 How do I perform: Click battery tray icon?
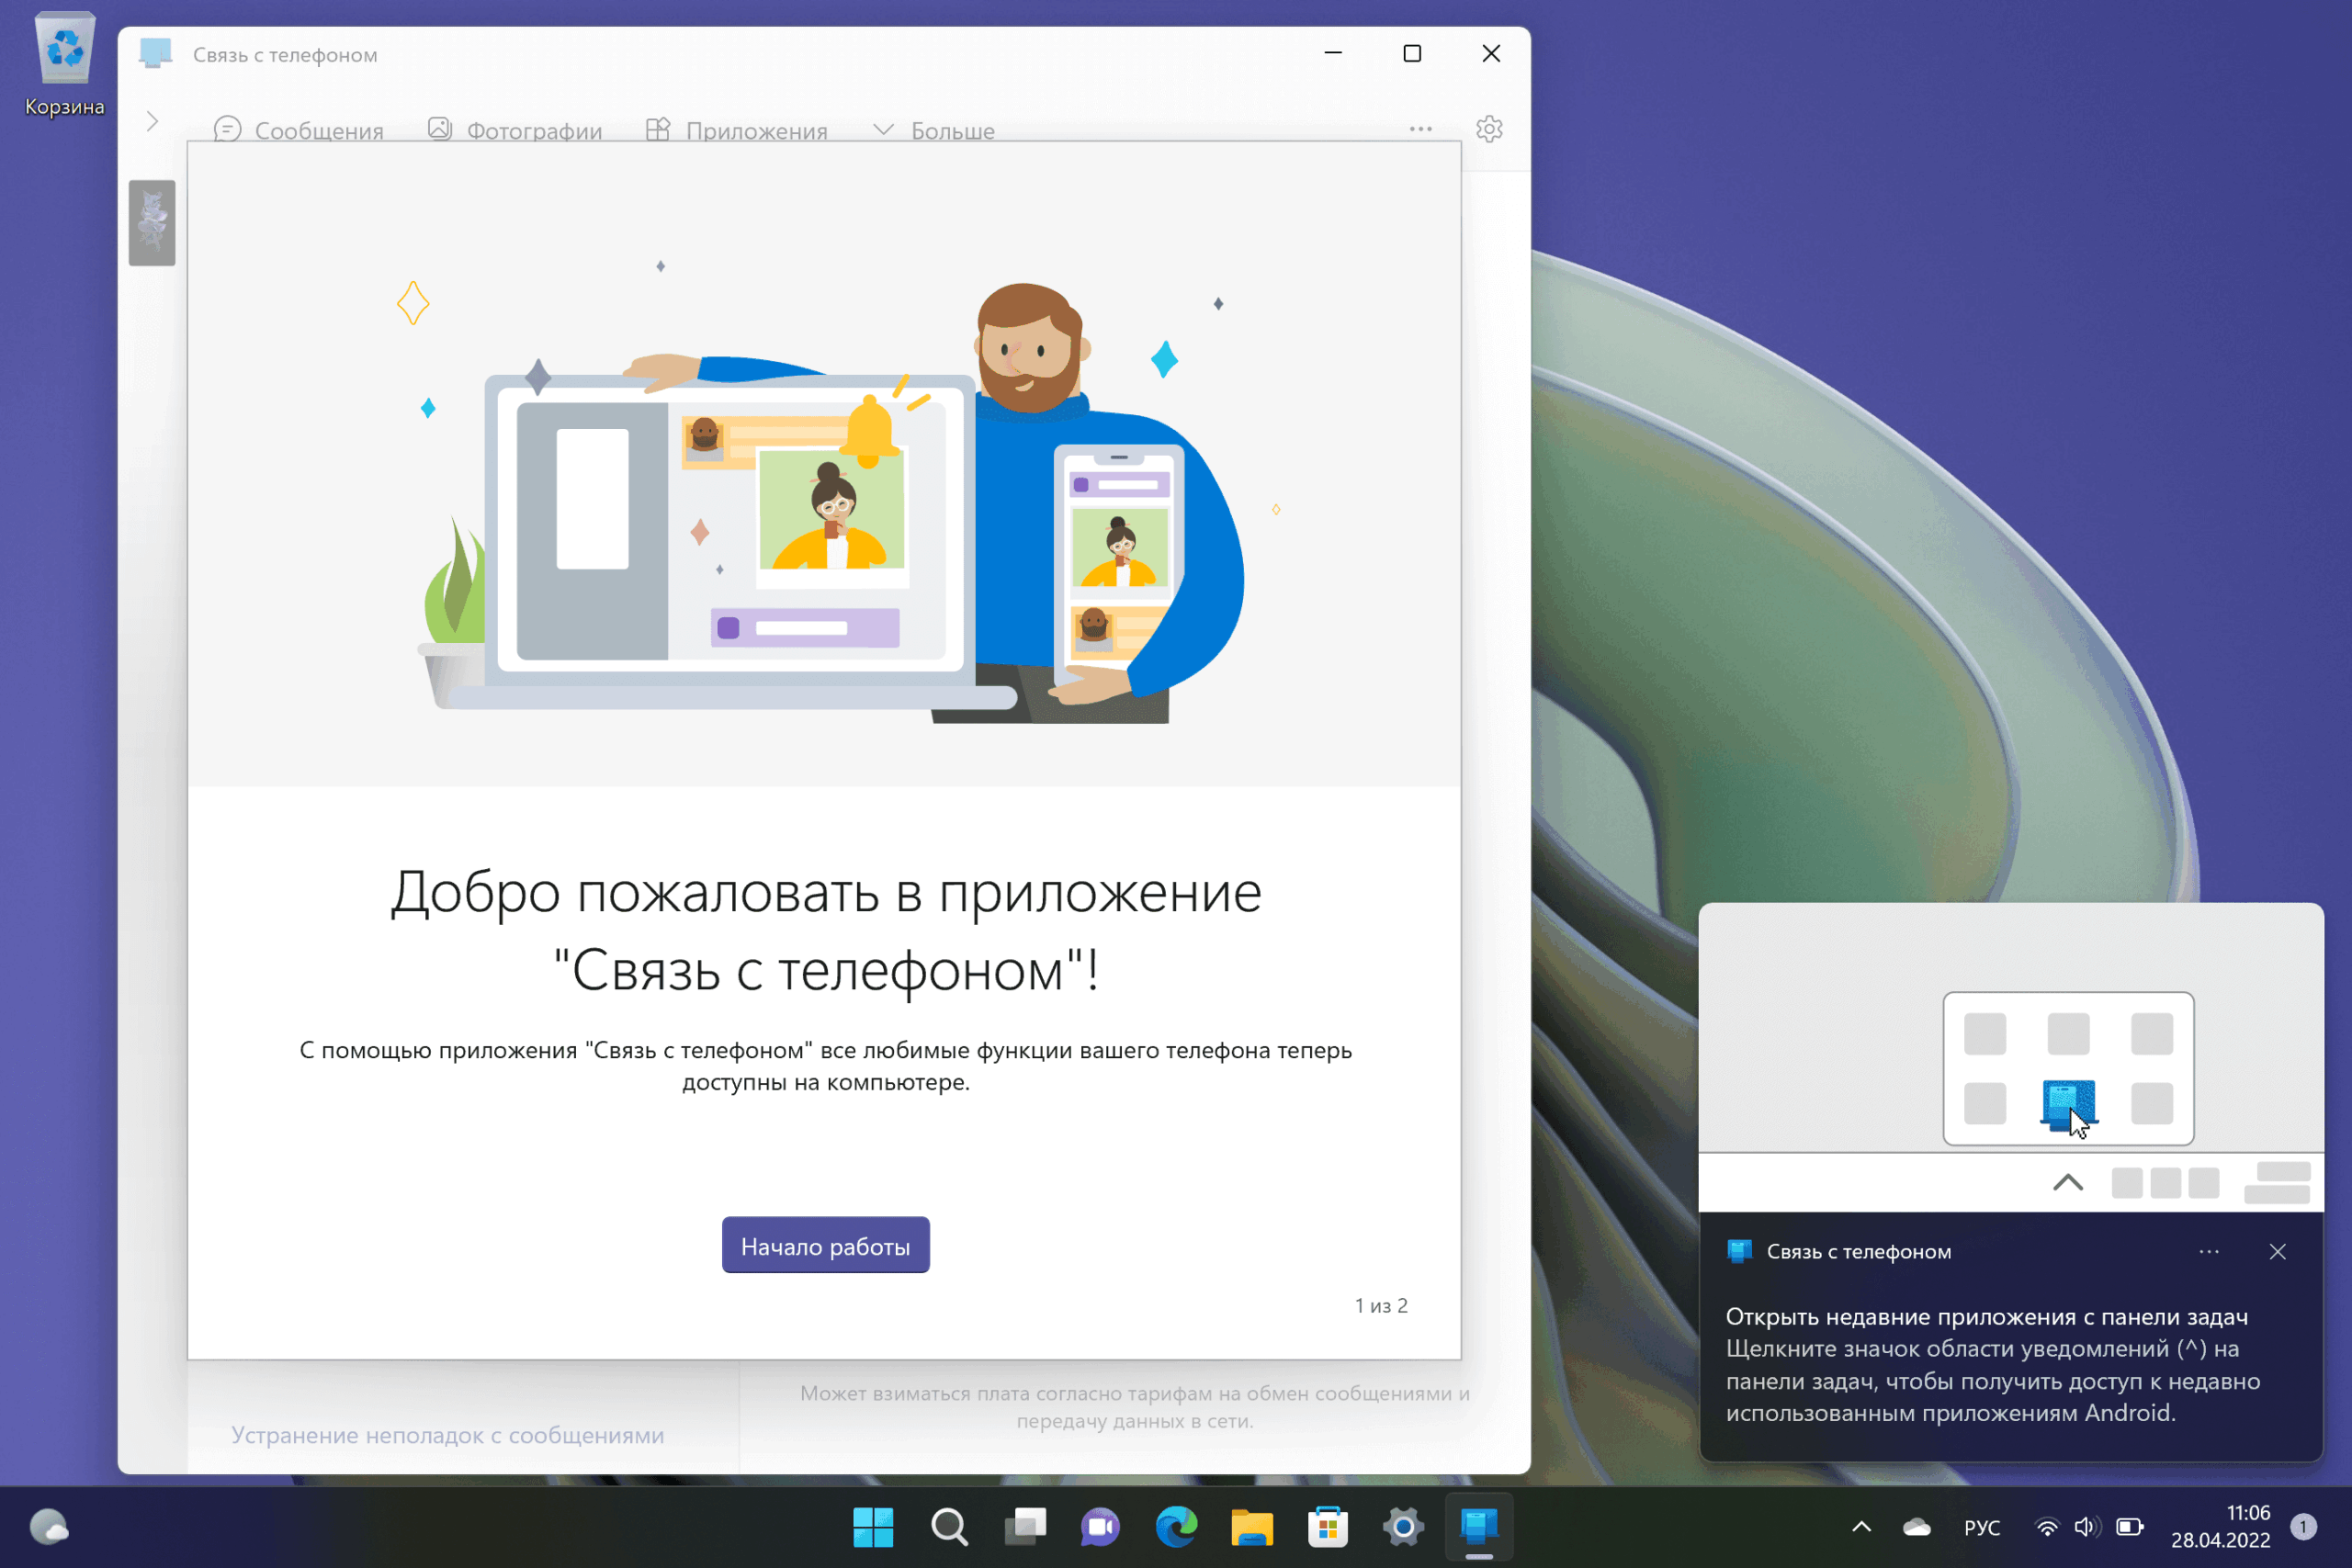coord(2130,1526)
